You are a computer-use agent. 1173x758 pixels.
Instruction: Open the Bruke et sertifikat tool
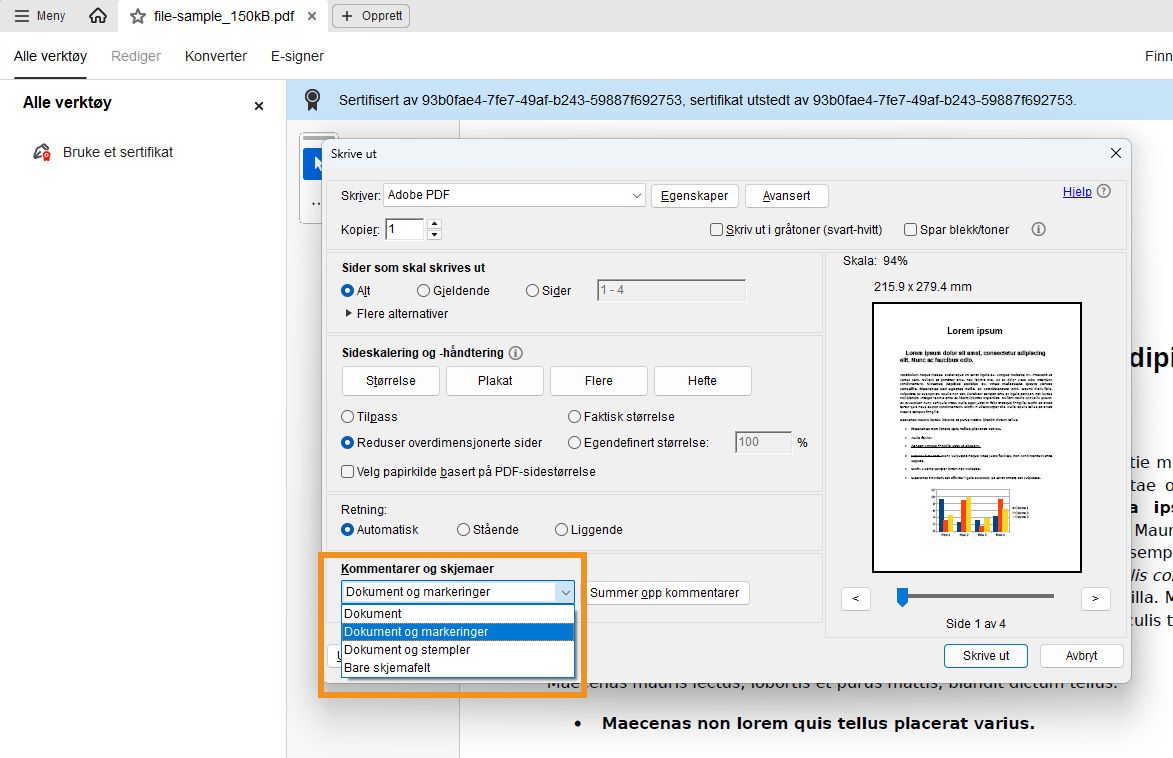(103, 152)
